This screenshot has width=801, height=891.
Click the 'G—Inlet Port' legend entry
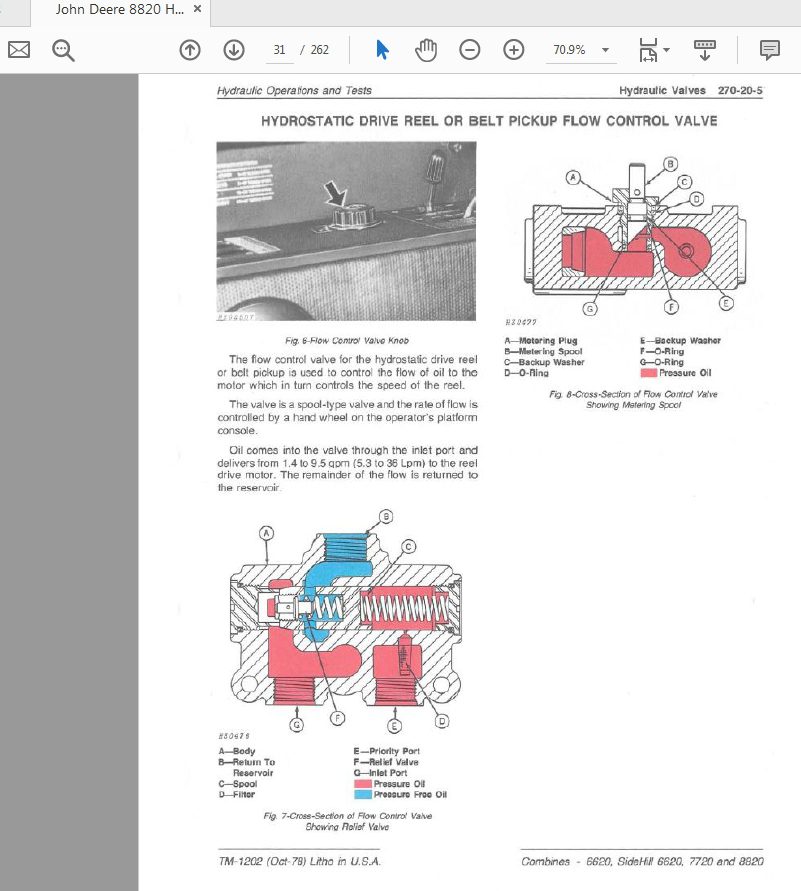pyautogui.click(x=380, y=773)
